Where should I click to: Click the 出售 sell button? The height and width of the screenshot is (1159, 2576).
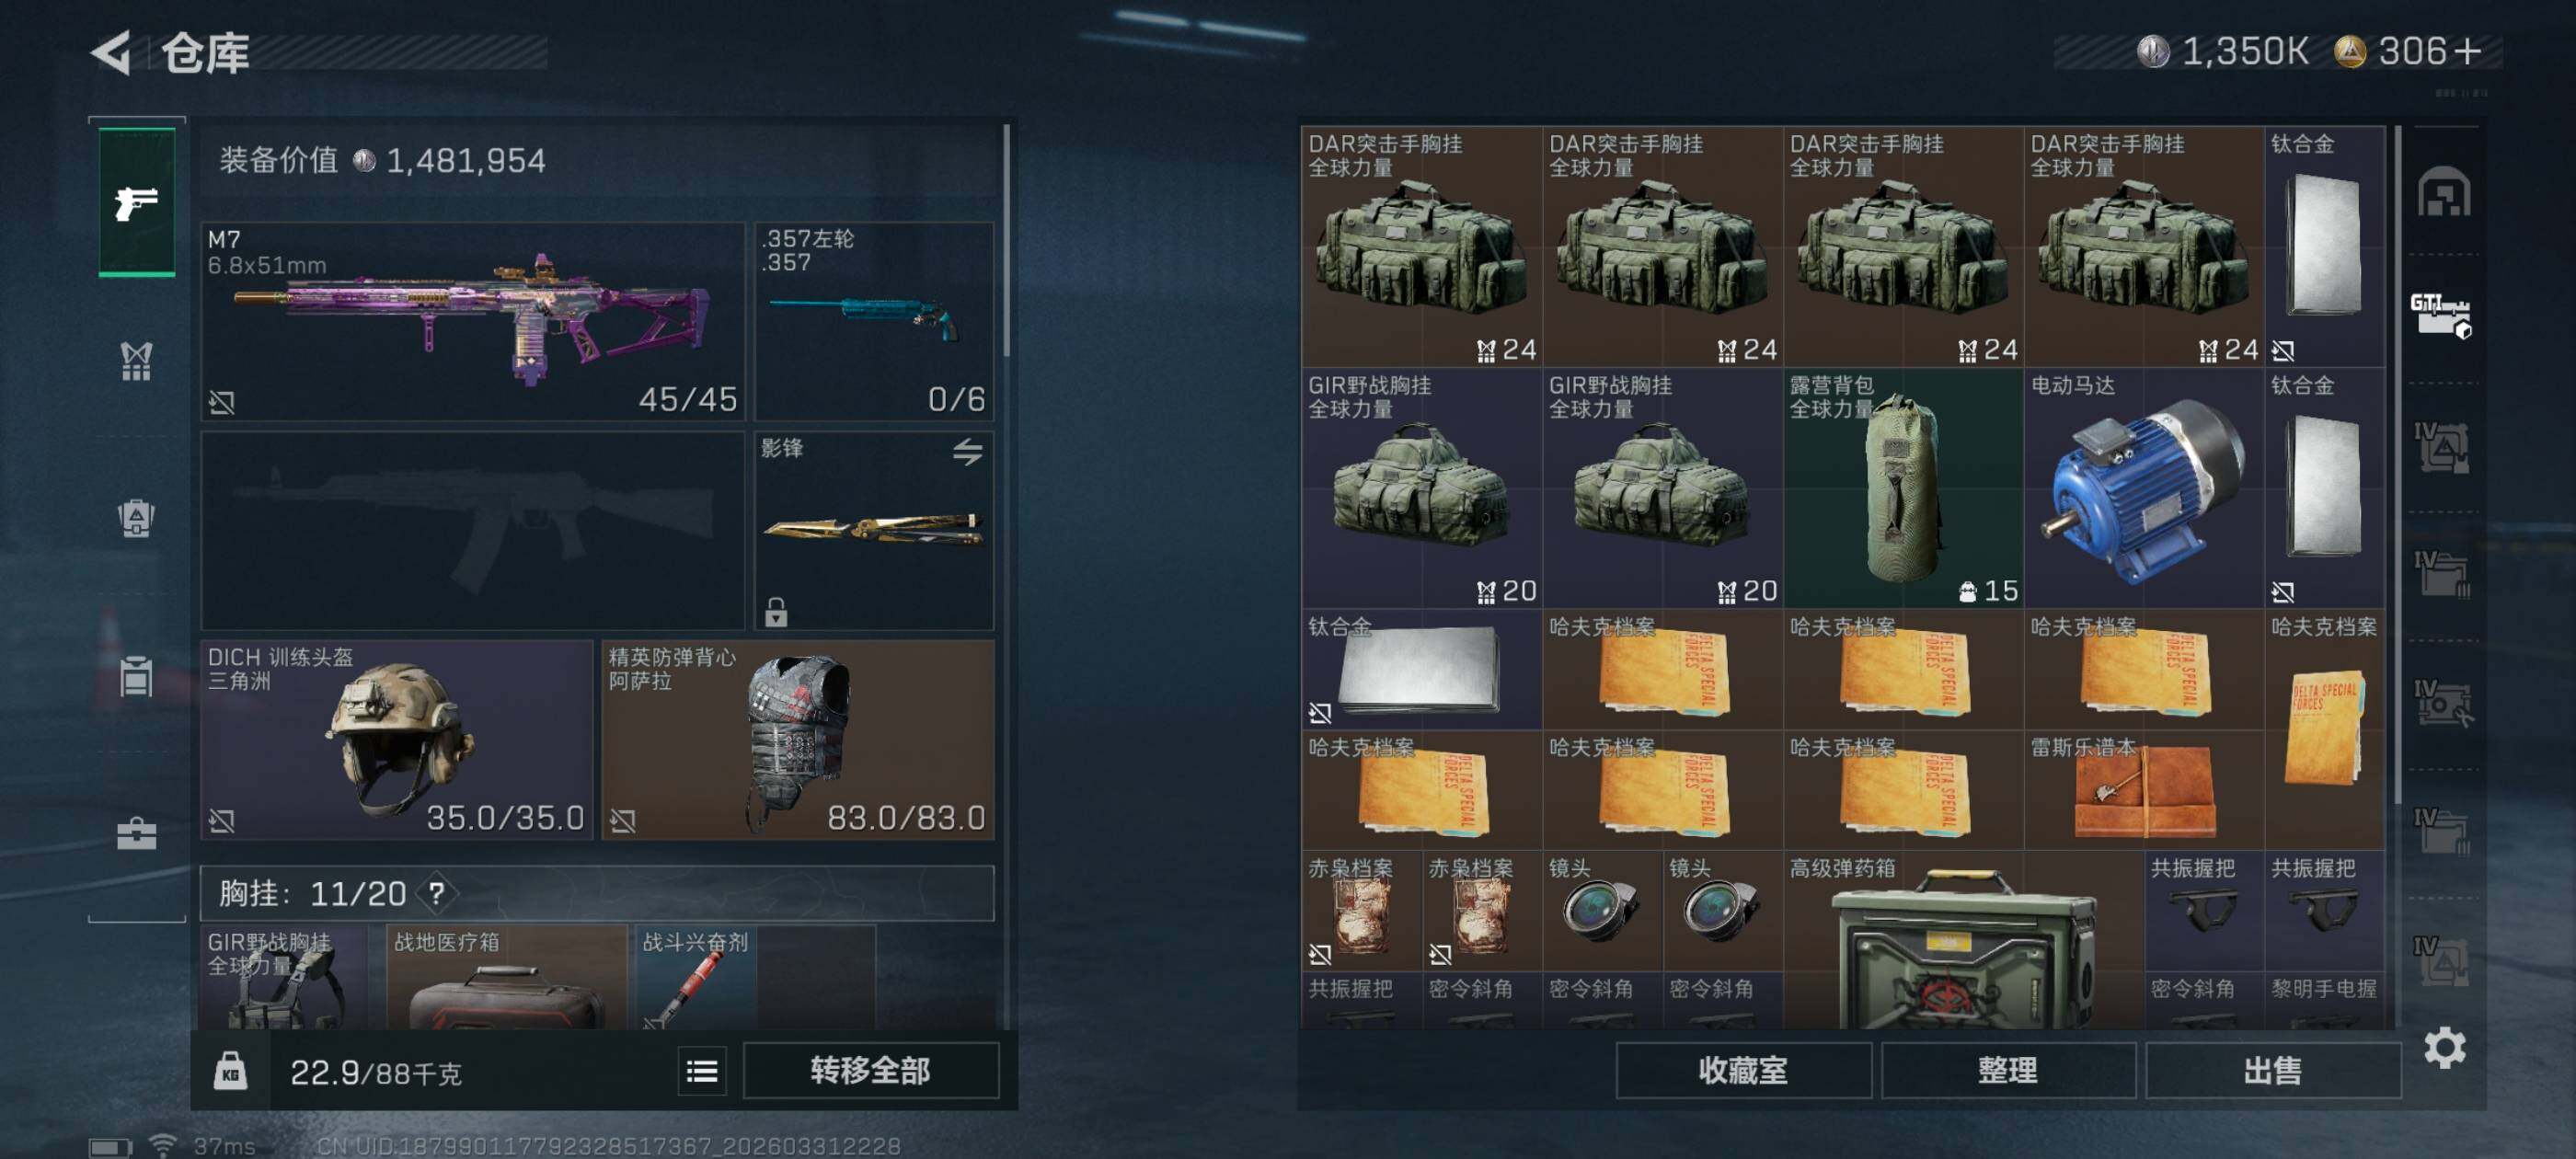[x=2272, y=1071]
